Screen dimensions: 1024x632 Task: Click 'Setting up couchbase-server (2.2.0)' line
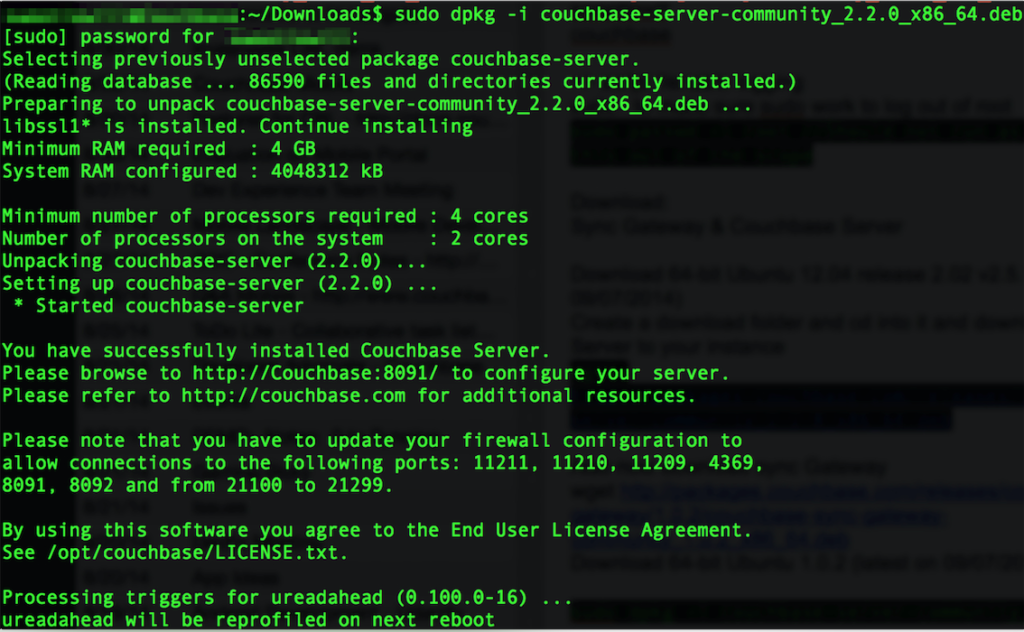click(219, 283)
